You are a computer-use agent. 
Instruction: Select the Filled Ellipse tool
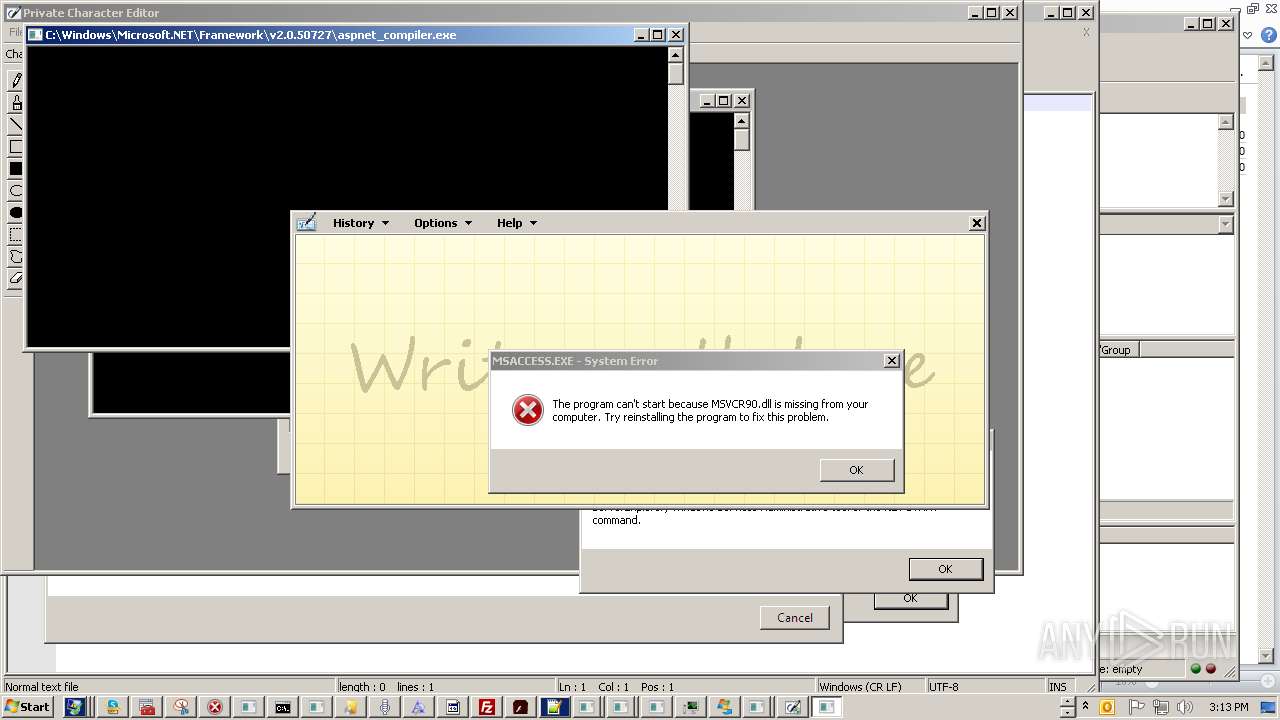coord(15,213)
